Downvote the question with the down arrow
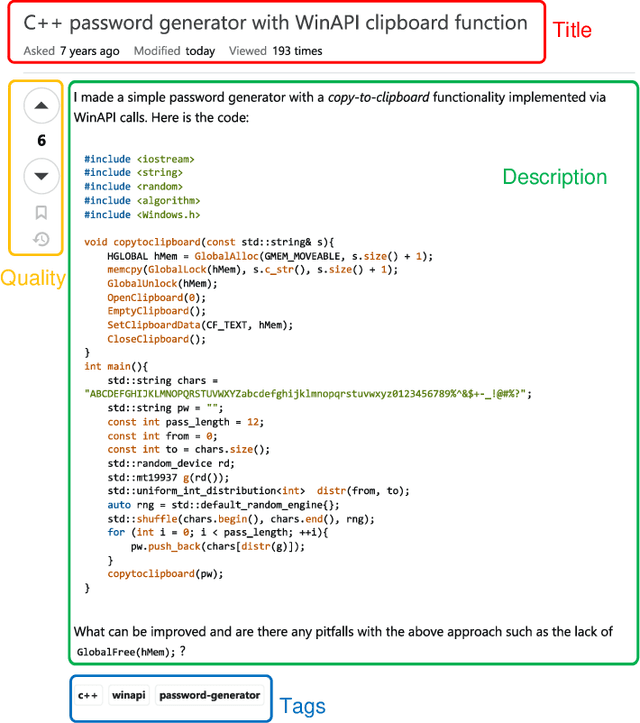 point(41,176)
